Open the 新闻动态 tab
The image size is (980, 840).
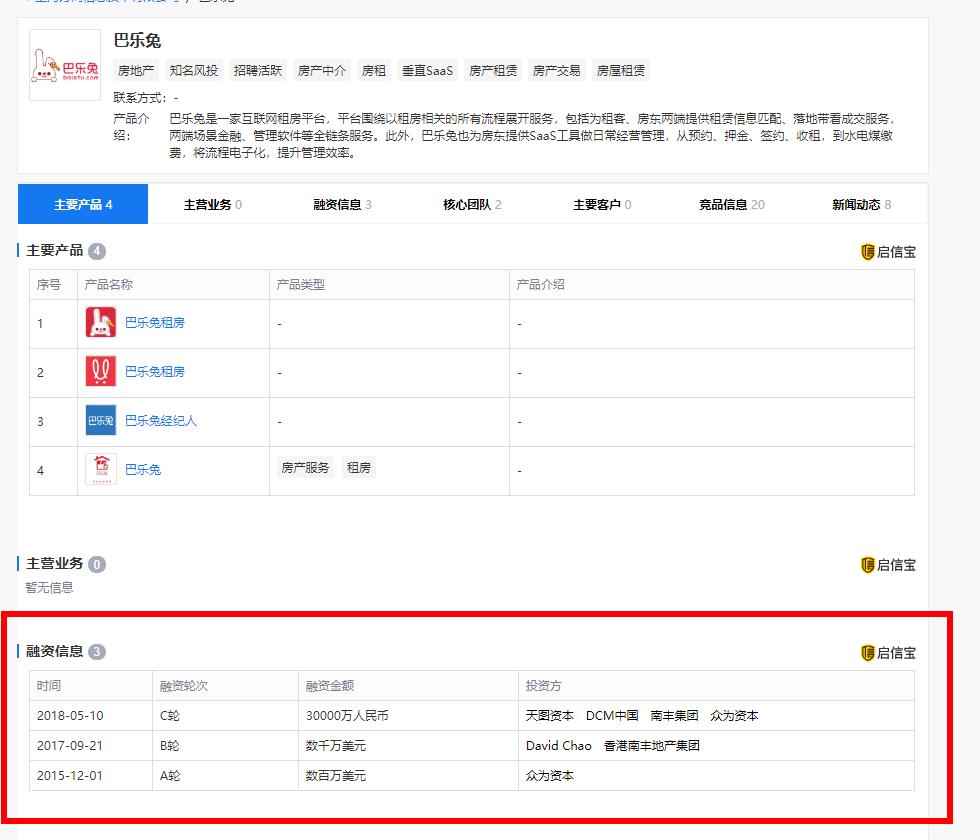pos(861,204)
